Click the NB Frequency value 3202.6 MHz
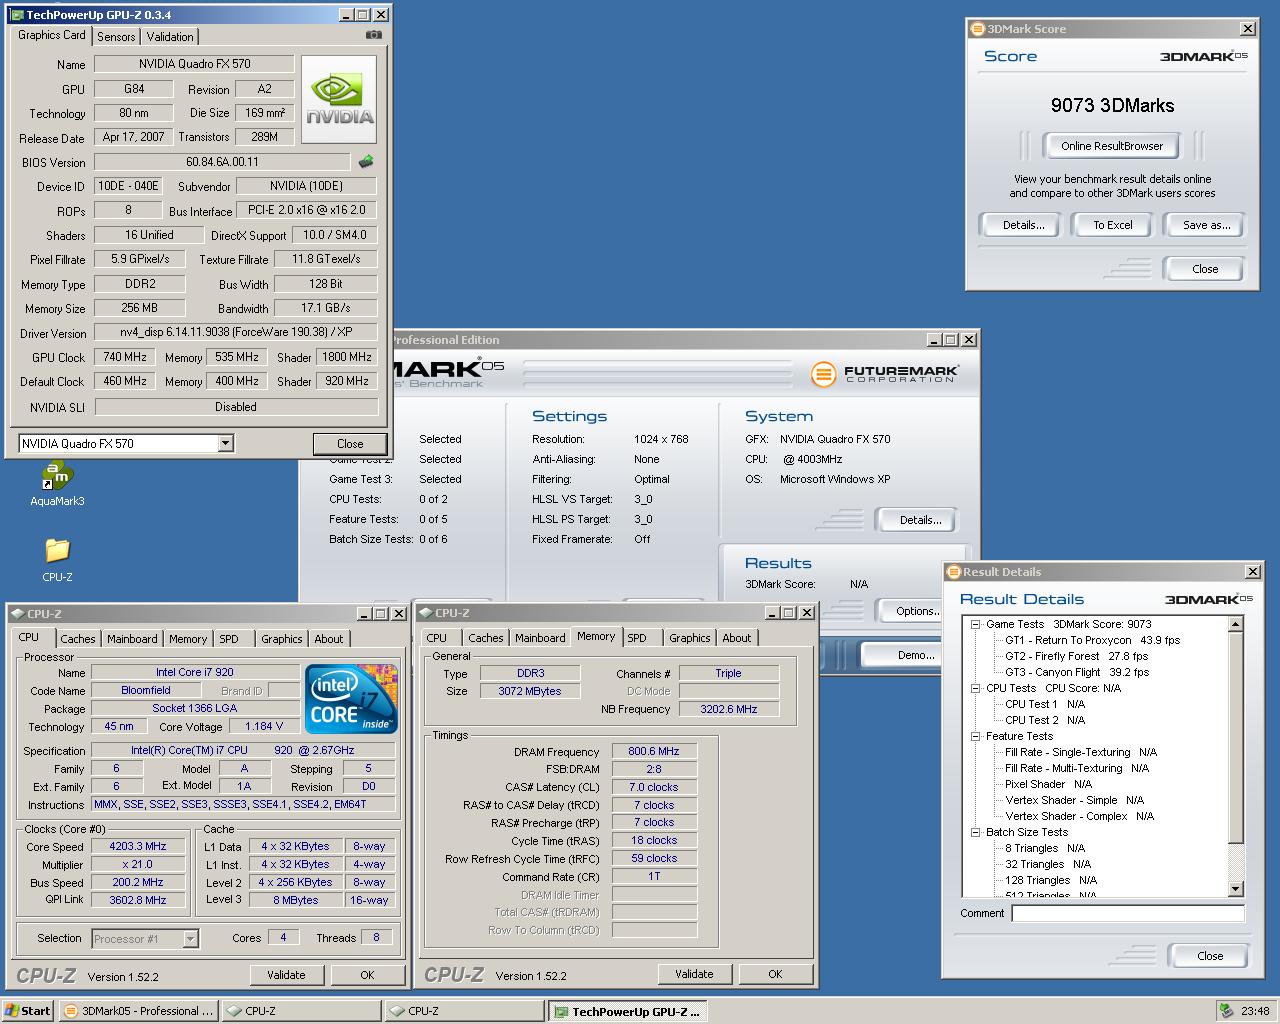The height and width of the screenshot is (1024, 1280). point(728,709)
